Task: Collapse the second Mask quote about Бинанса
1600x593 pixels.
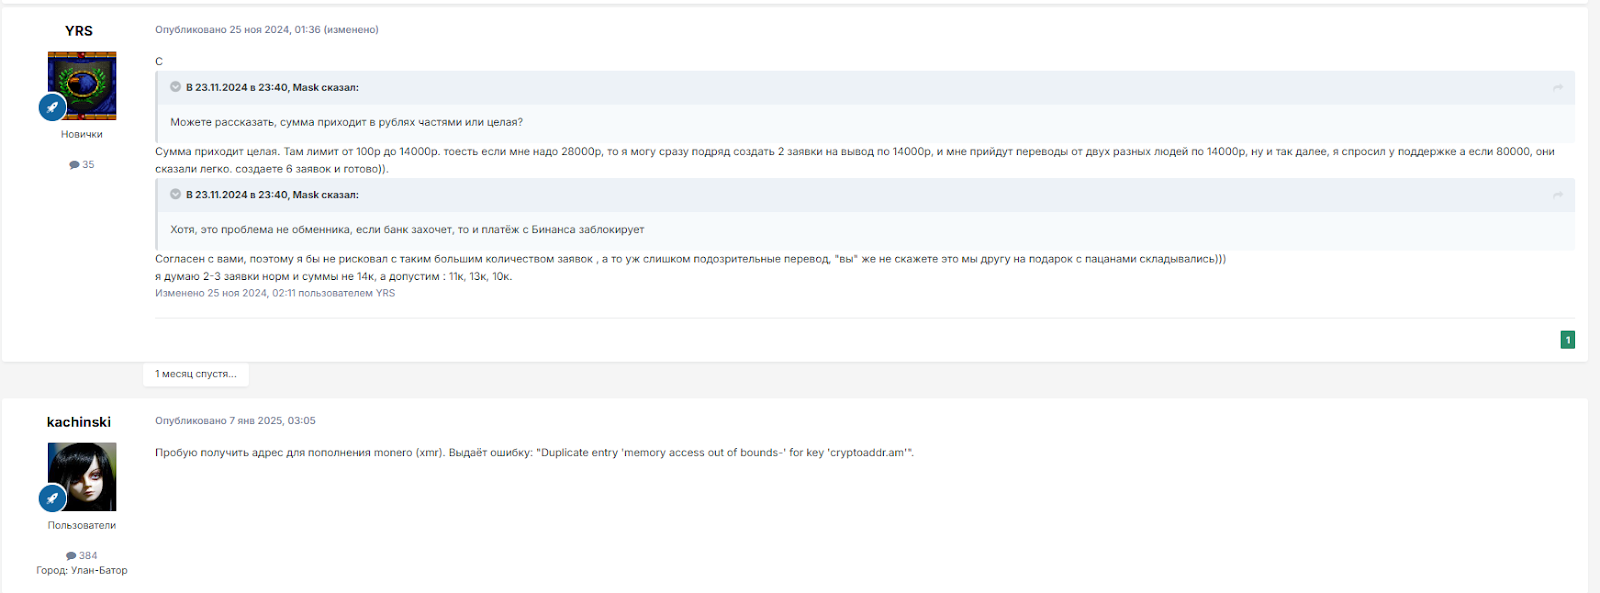Action: [x=176, y=194]
